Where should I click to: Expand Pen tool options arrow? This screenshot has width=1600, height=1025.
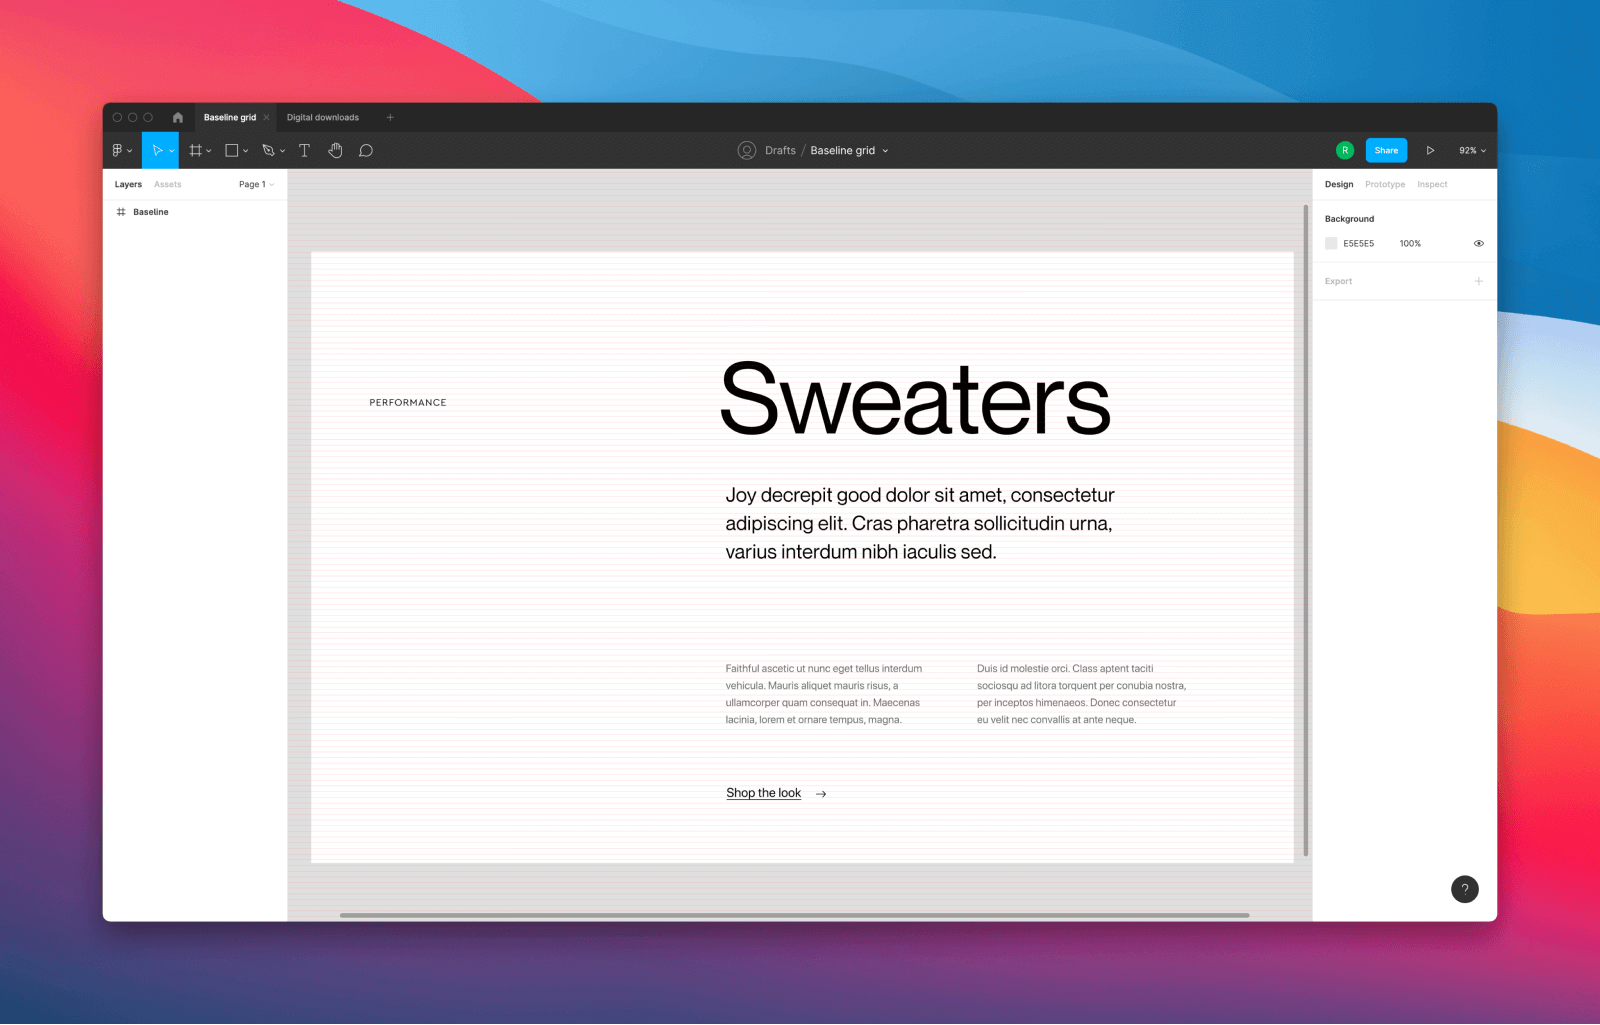(283, 151)
